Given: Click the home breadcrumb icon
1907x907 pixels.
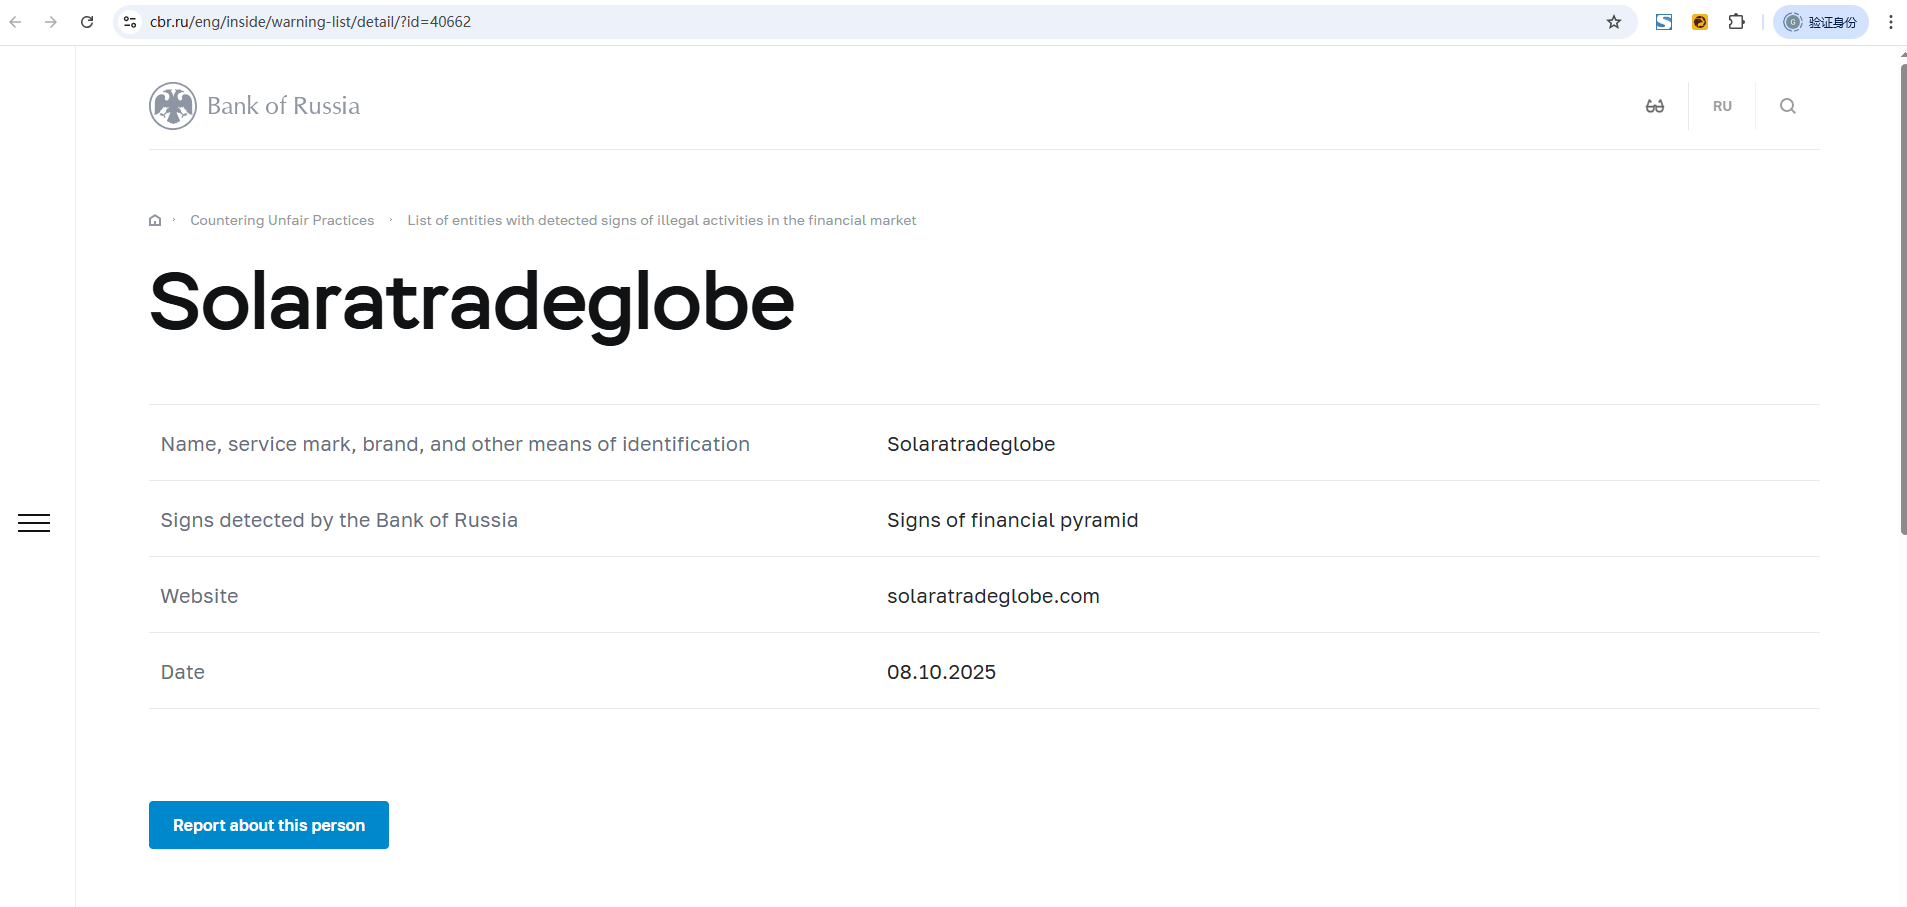Looking at the screenshot, I should (155, 221).
